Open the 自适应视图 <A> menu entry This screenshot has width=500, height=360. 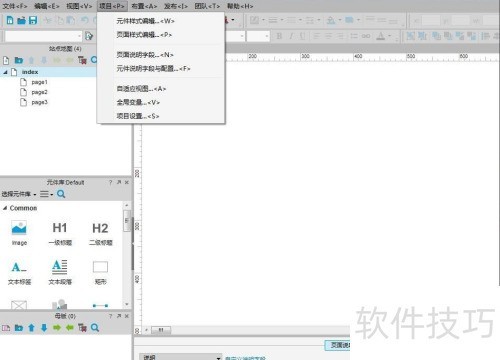tap(141, 89)
